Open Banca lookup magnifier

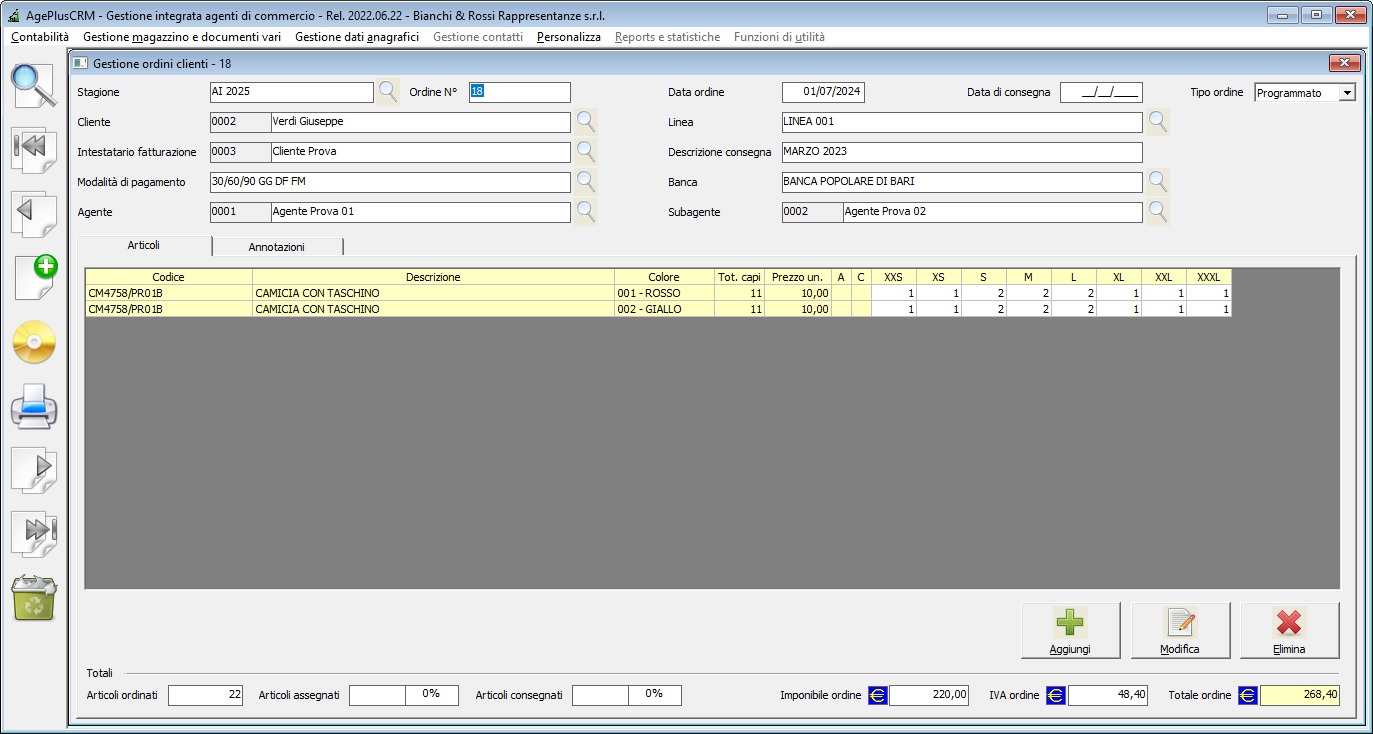click(x=1158, y=182)
